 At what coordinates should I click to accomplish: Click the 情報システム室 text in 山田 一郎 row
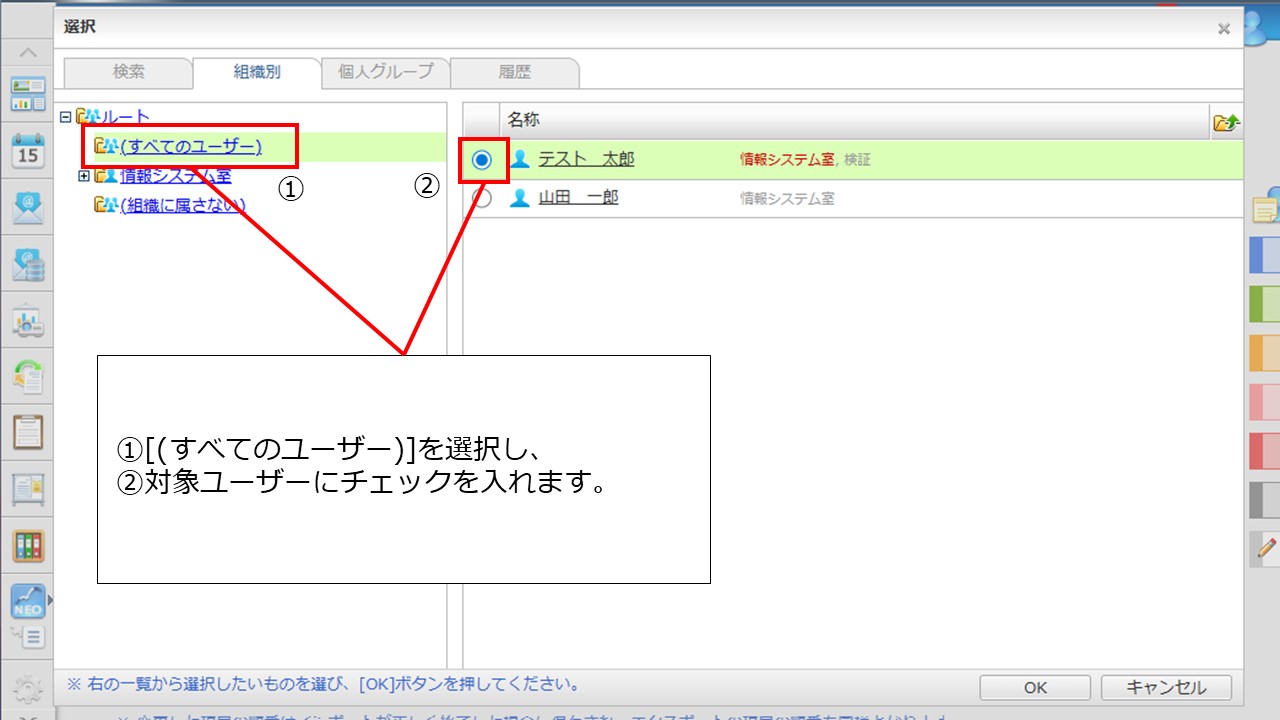click(787, 199)
